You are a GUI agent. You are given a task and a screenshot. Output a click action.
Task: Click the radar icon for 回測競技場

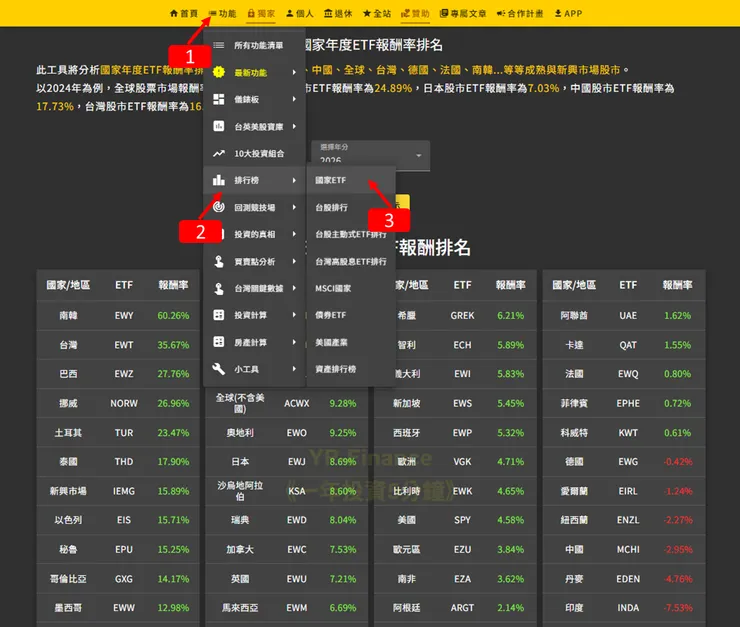[x=219, y=207]
